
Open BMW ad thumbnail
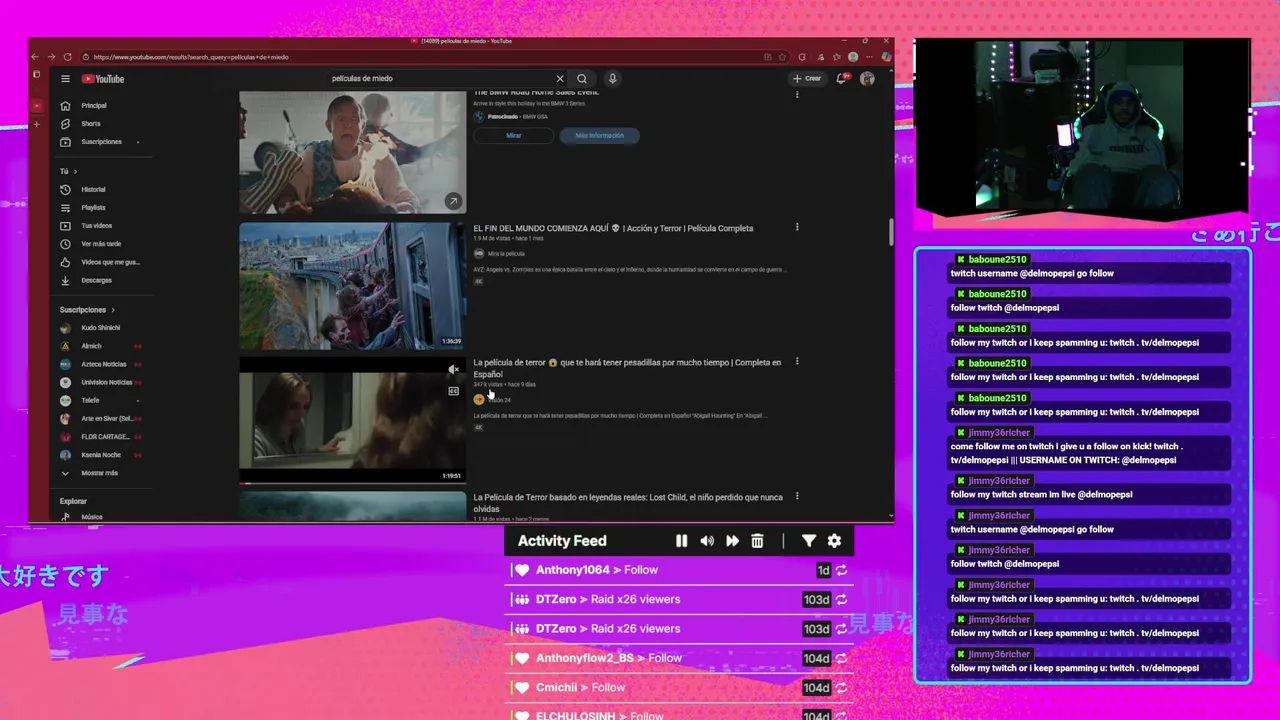pyautogui.click(x=352, y=151)
